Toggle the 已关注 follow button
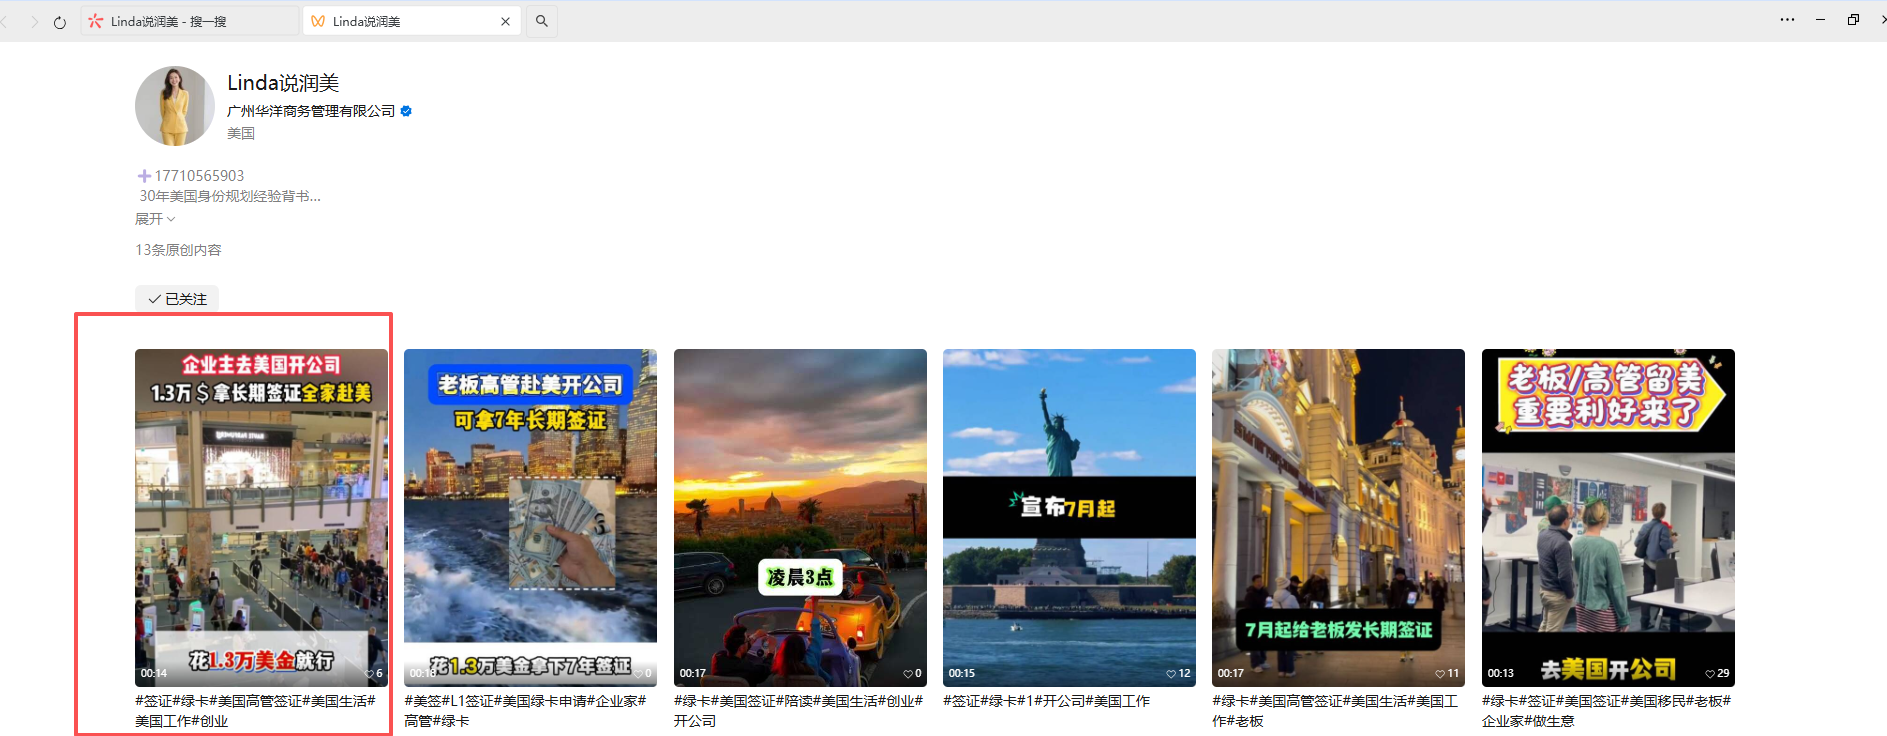 177,299
